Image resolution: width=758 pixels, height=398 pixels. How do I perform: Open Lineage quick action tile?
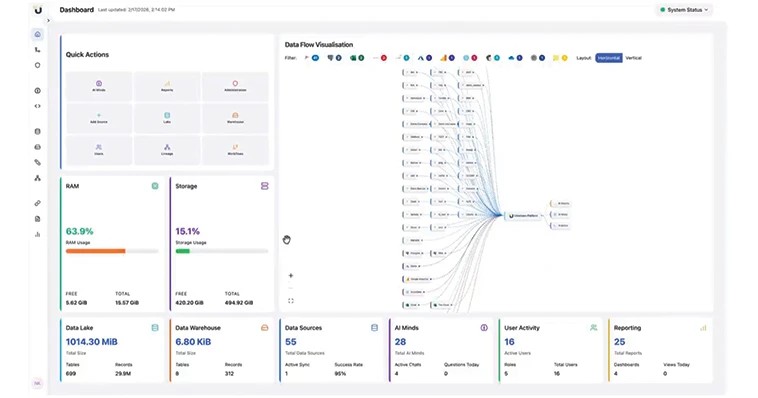[167, 150]
